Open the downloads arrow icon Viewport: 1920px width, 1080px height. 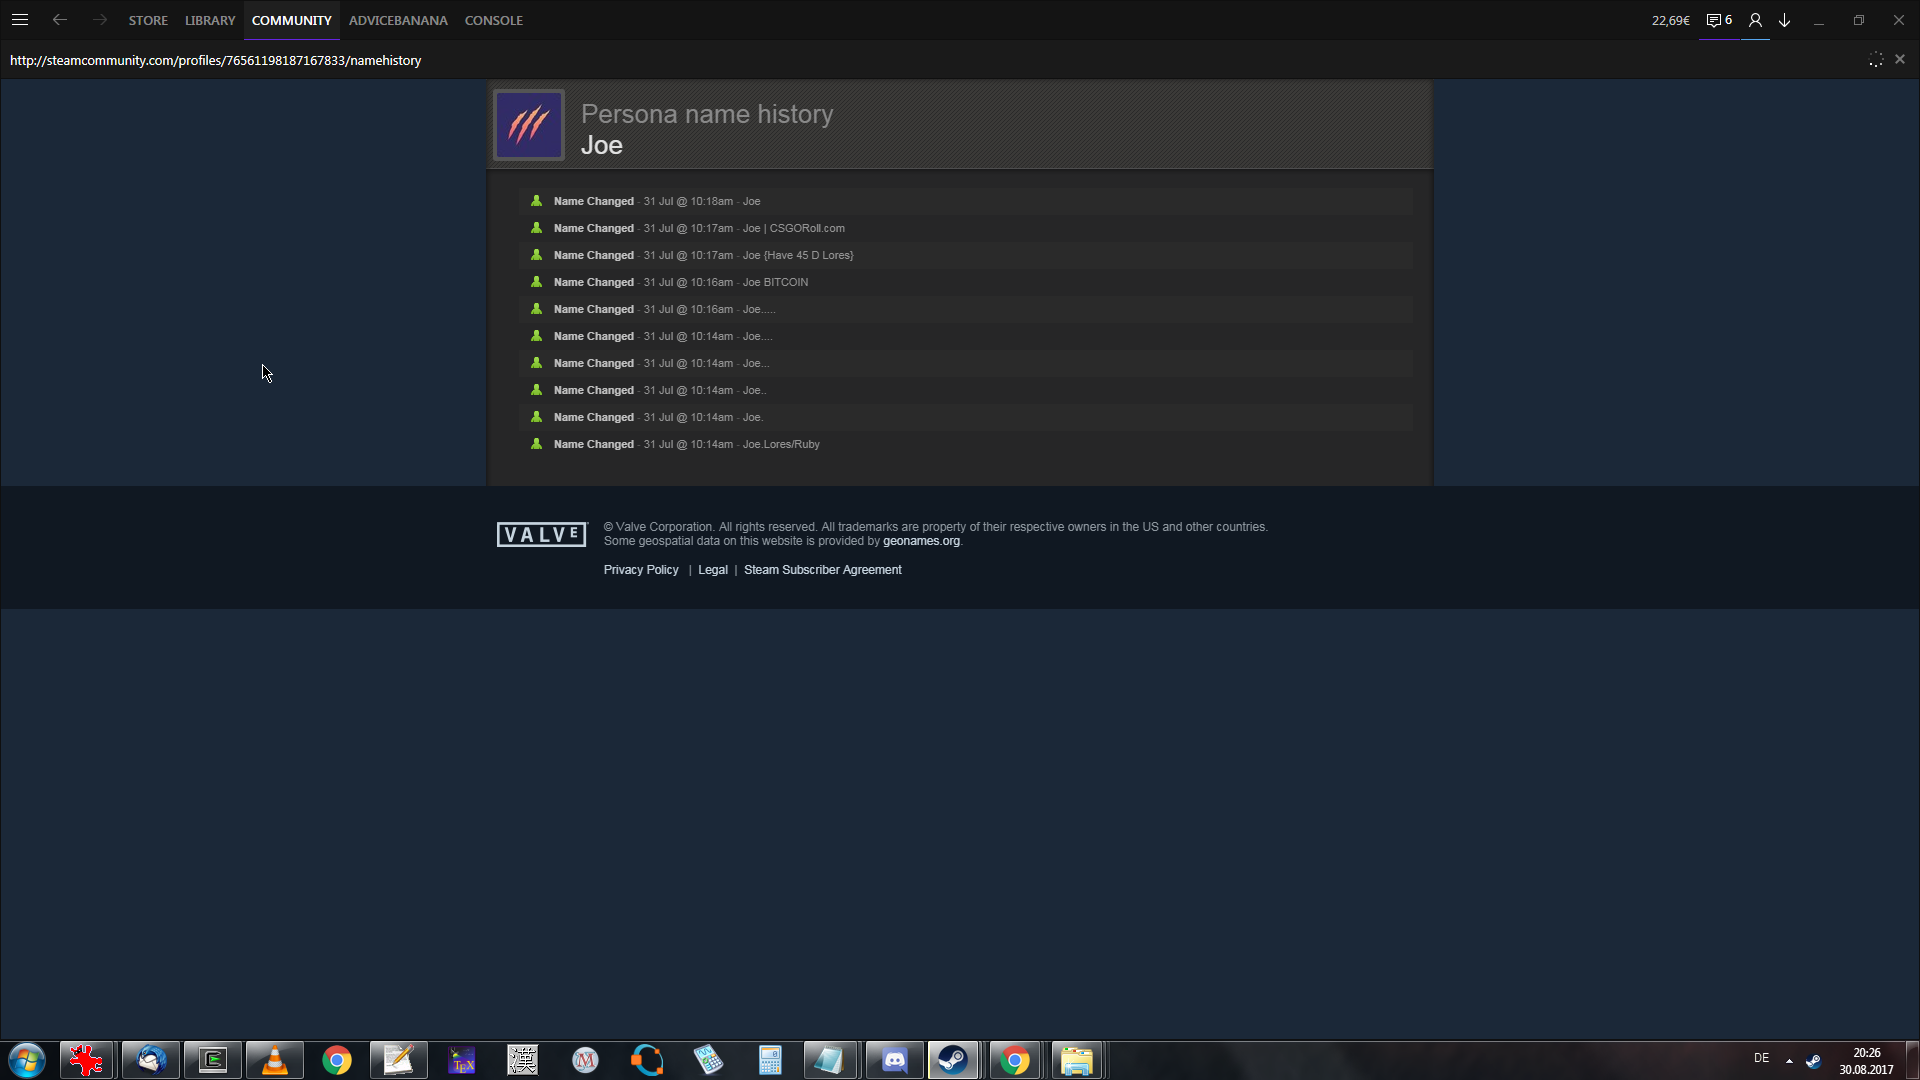1785,20
